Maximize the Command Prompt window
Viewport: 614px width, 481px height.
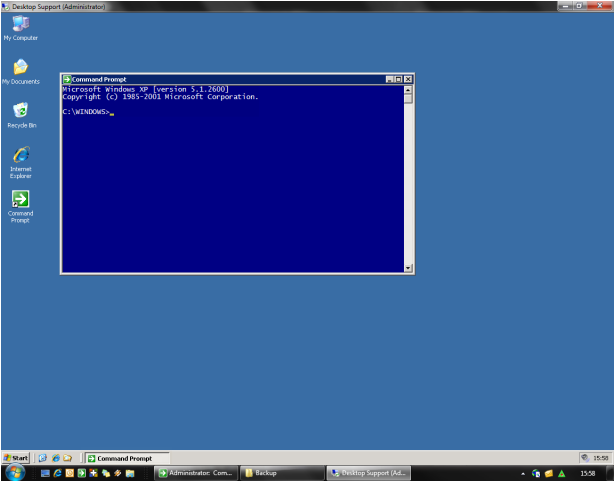coord(398,79)
